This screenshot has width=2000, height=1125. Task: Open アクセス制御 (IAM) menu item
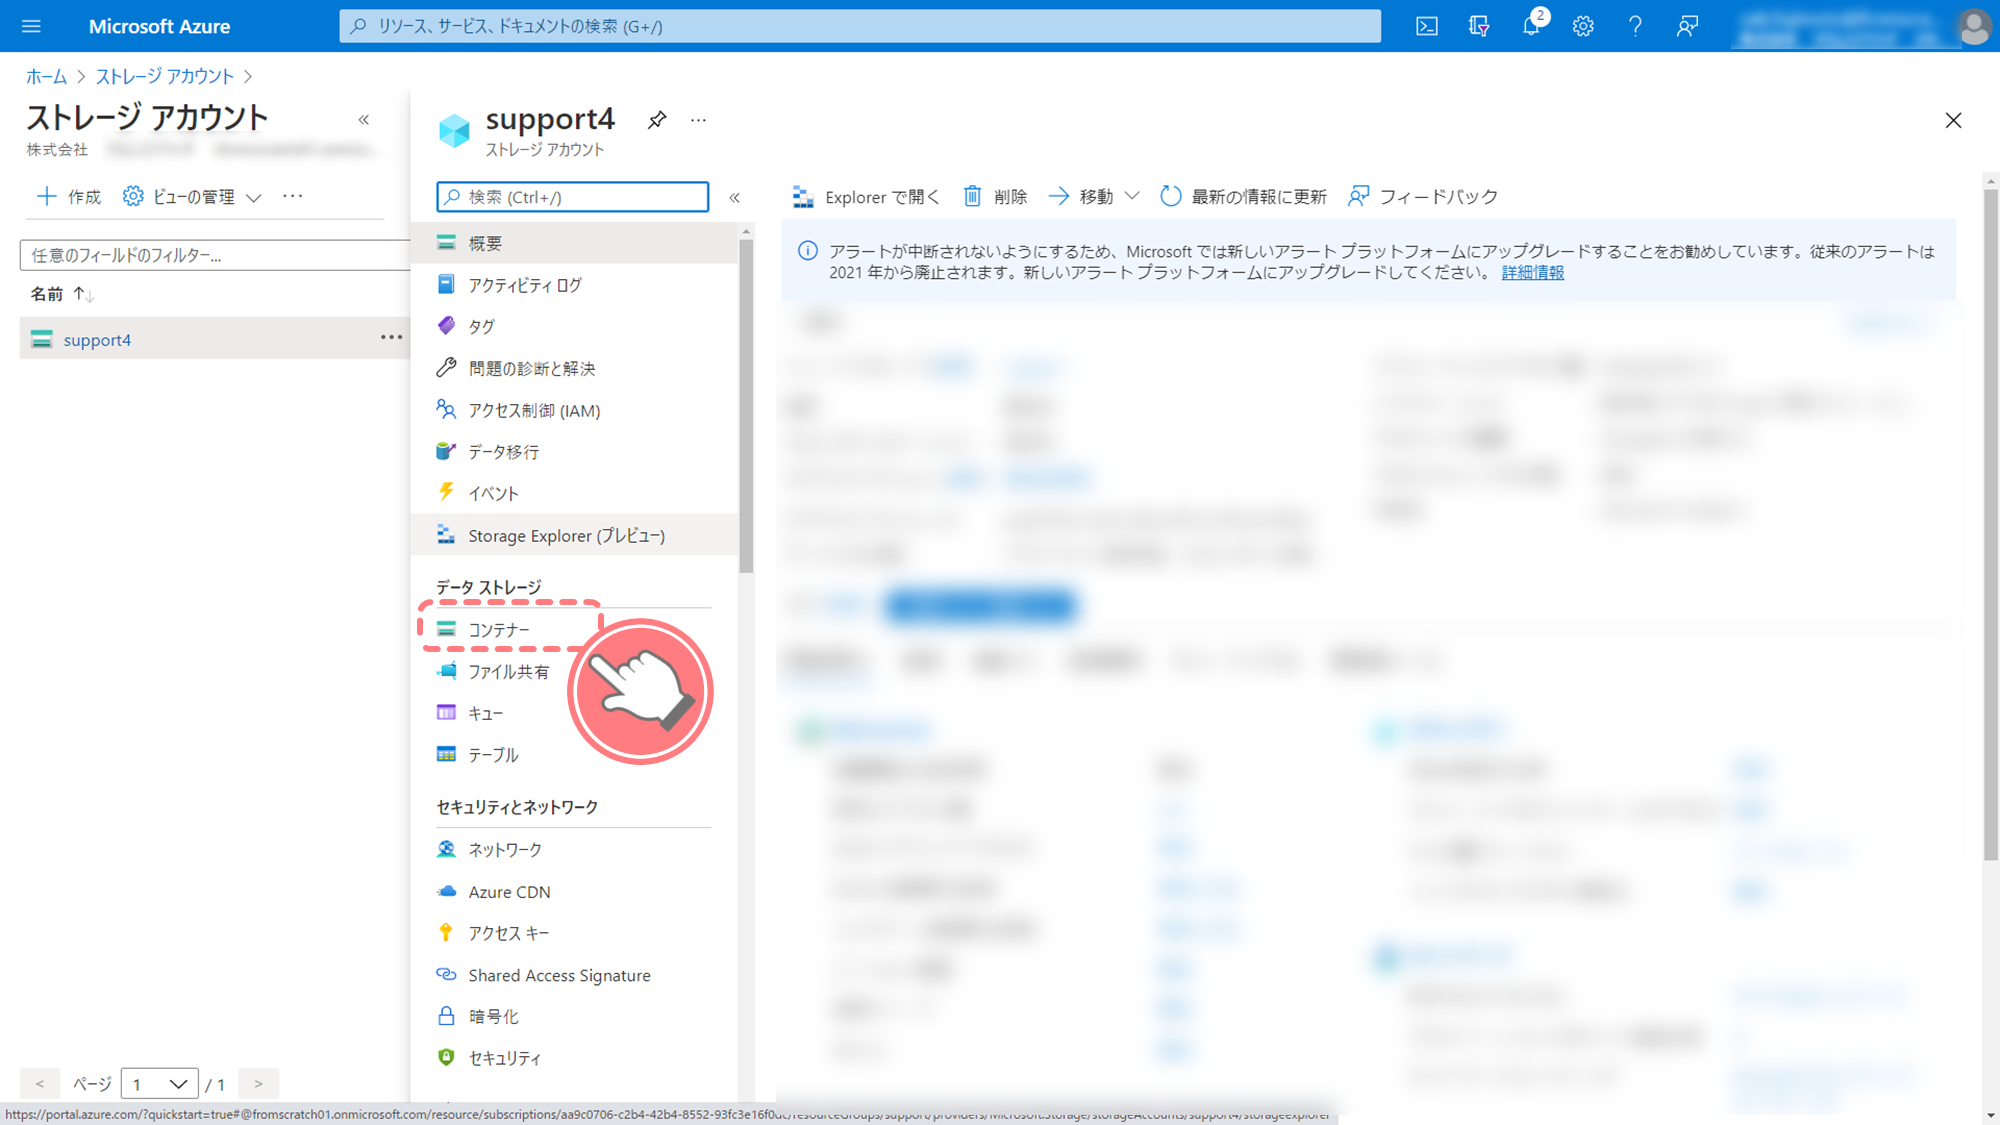tap(574, 410)
